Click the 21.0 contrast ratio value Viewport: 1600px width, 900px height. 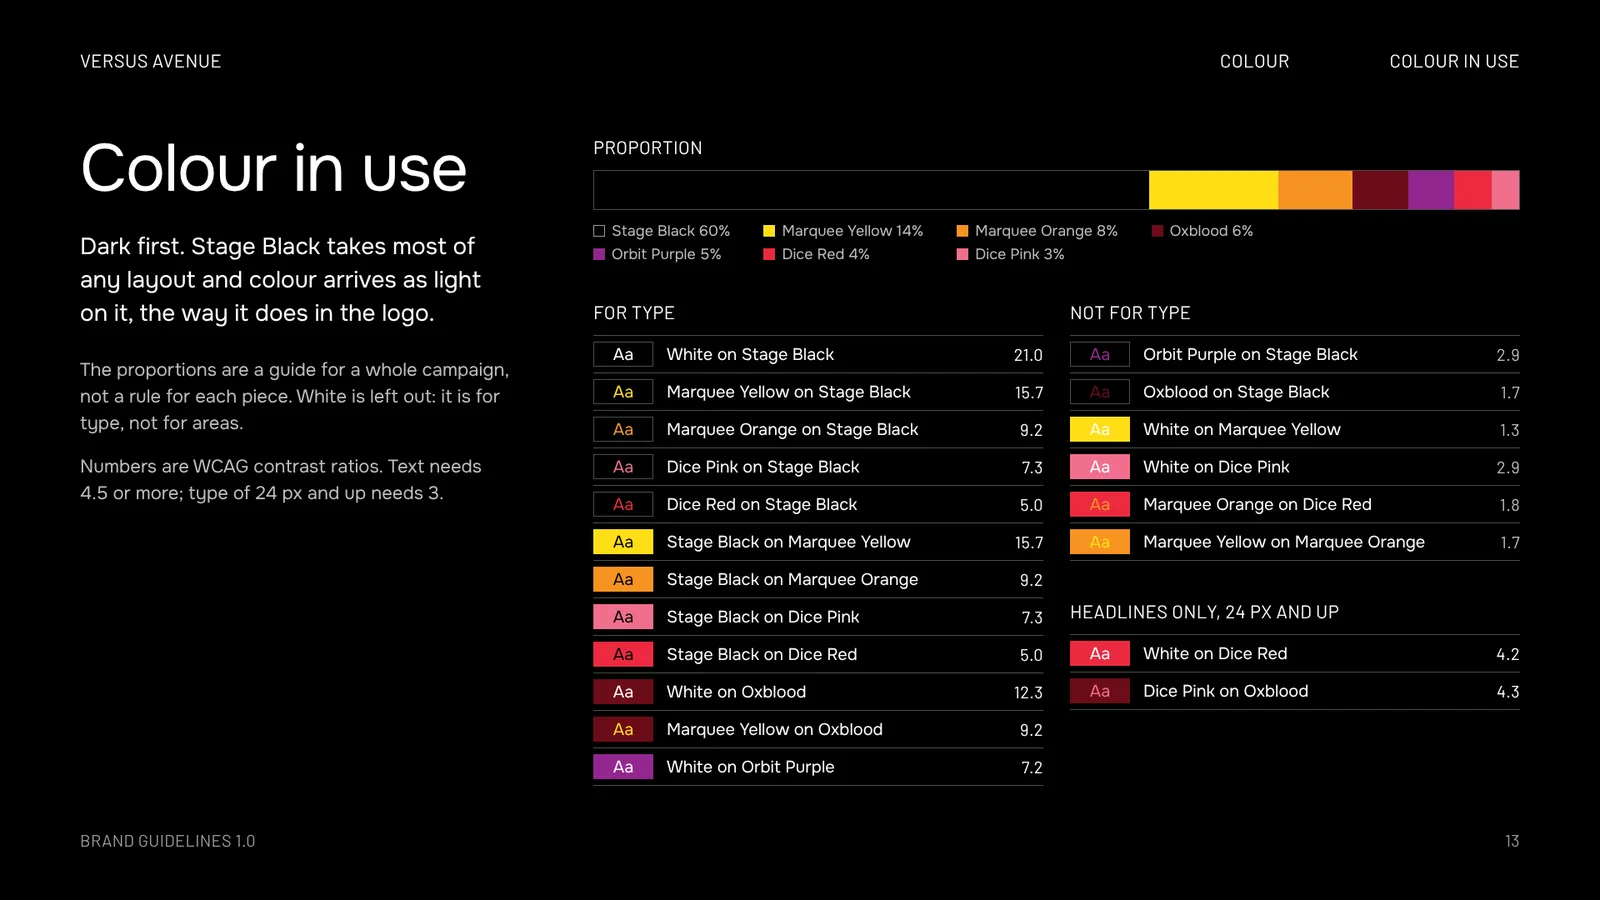(x=1028, y=355)
